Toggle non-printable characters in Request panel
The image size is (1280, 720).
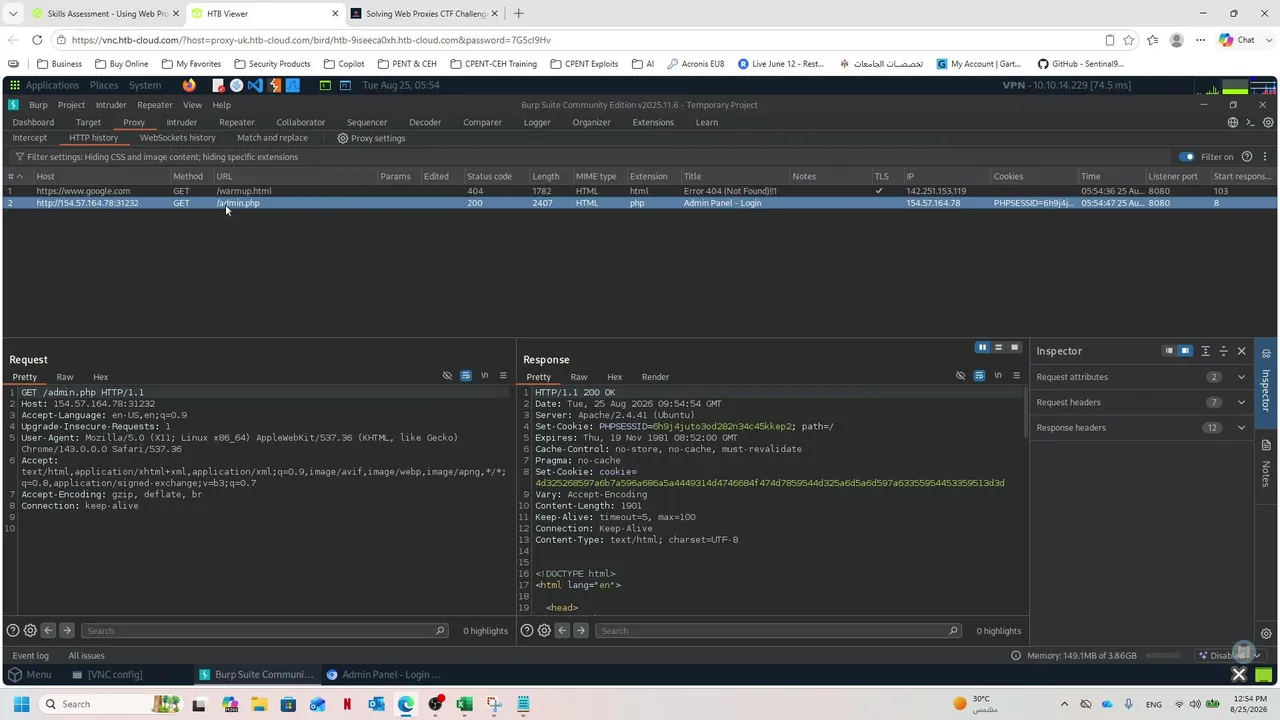(x=447, y=376)
